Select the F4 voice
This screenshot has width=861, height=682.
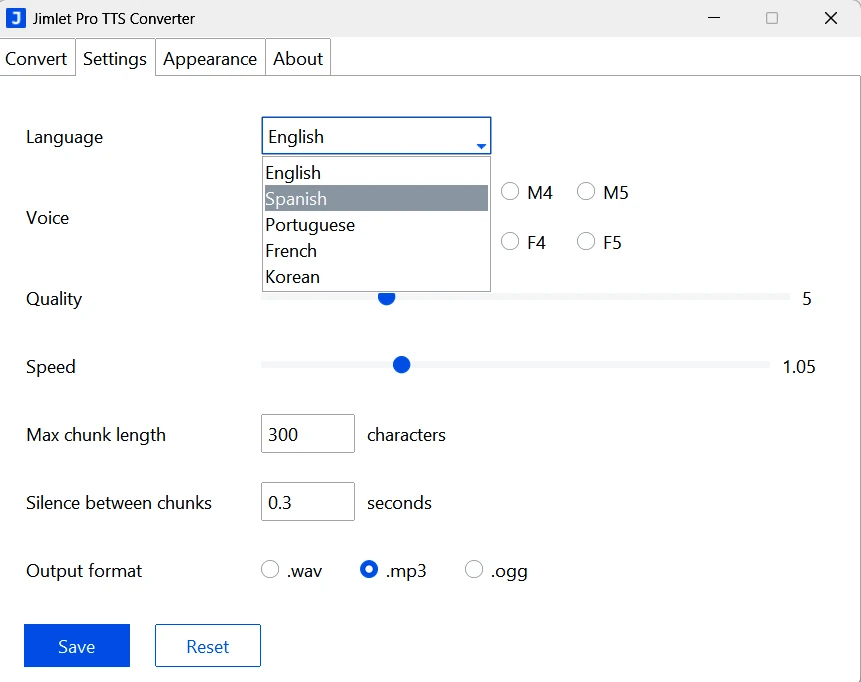pos(509,241)
